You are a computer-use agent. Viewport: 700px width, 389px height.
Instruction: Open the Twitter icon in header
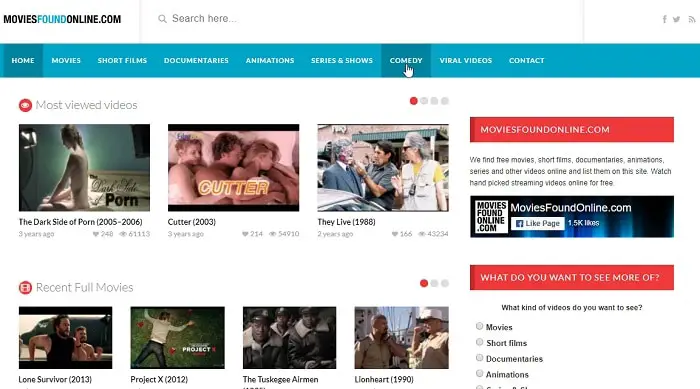click(677, 19)
